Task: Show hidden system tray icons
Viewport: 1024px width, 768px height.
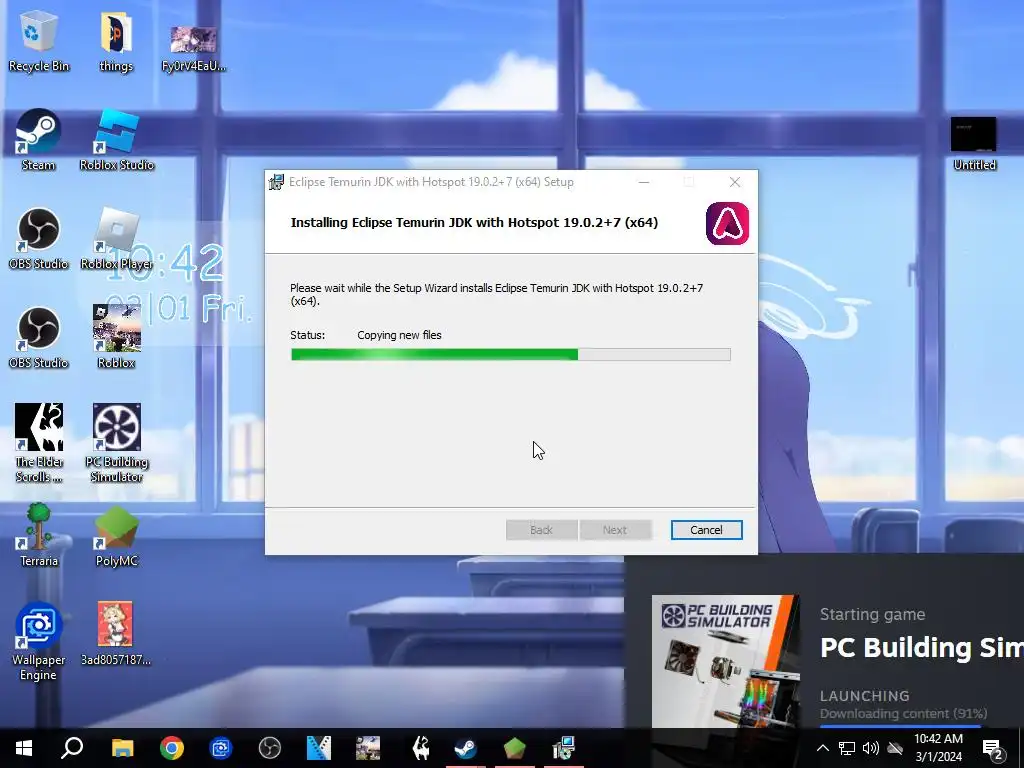Action: [823, 748]
